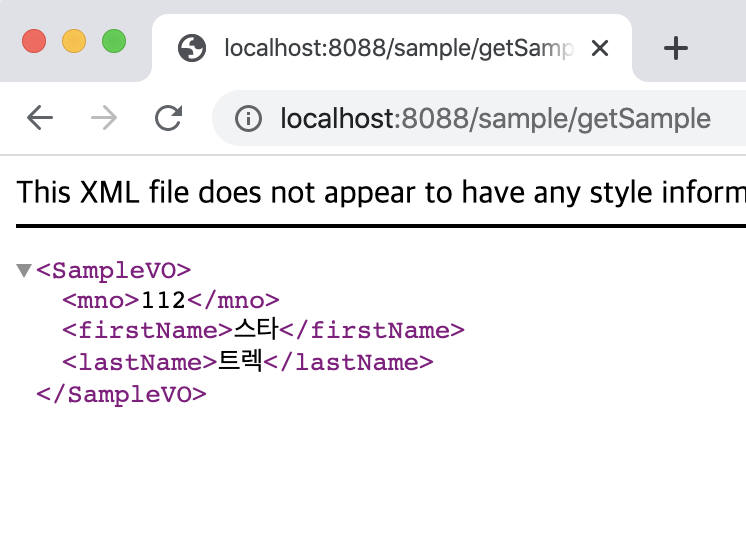Close the localhost:8088 tab

click(x=599, y=48)
